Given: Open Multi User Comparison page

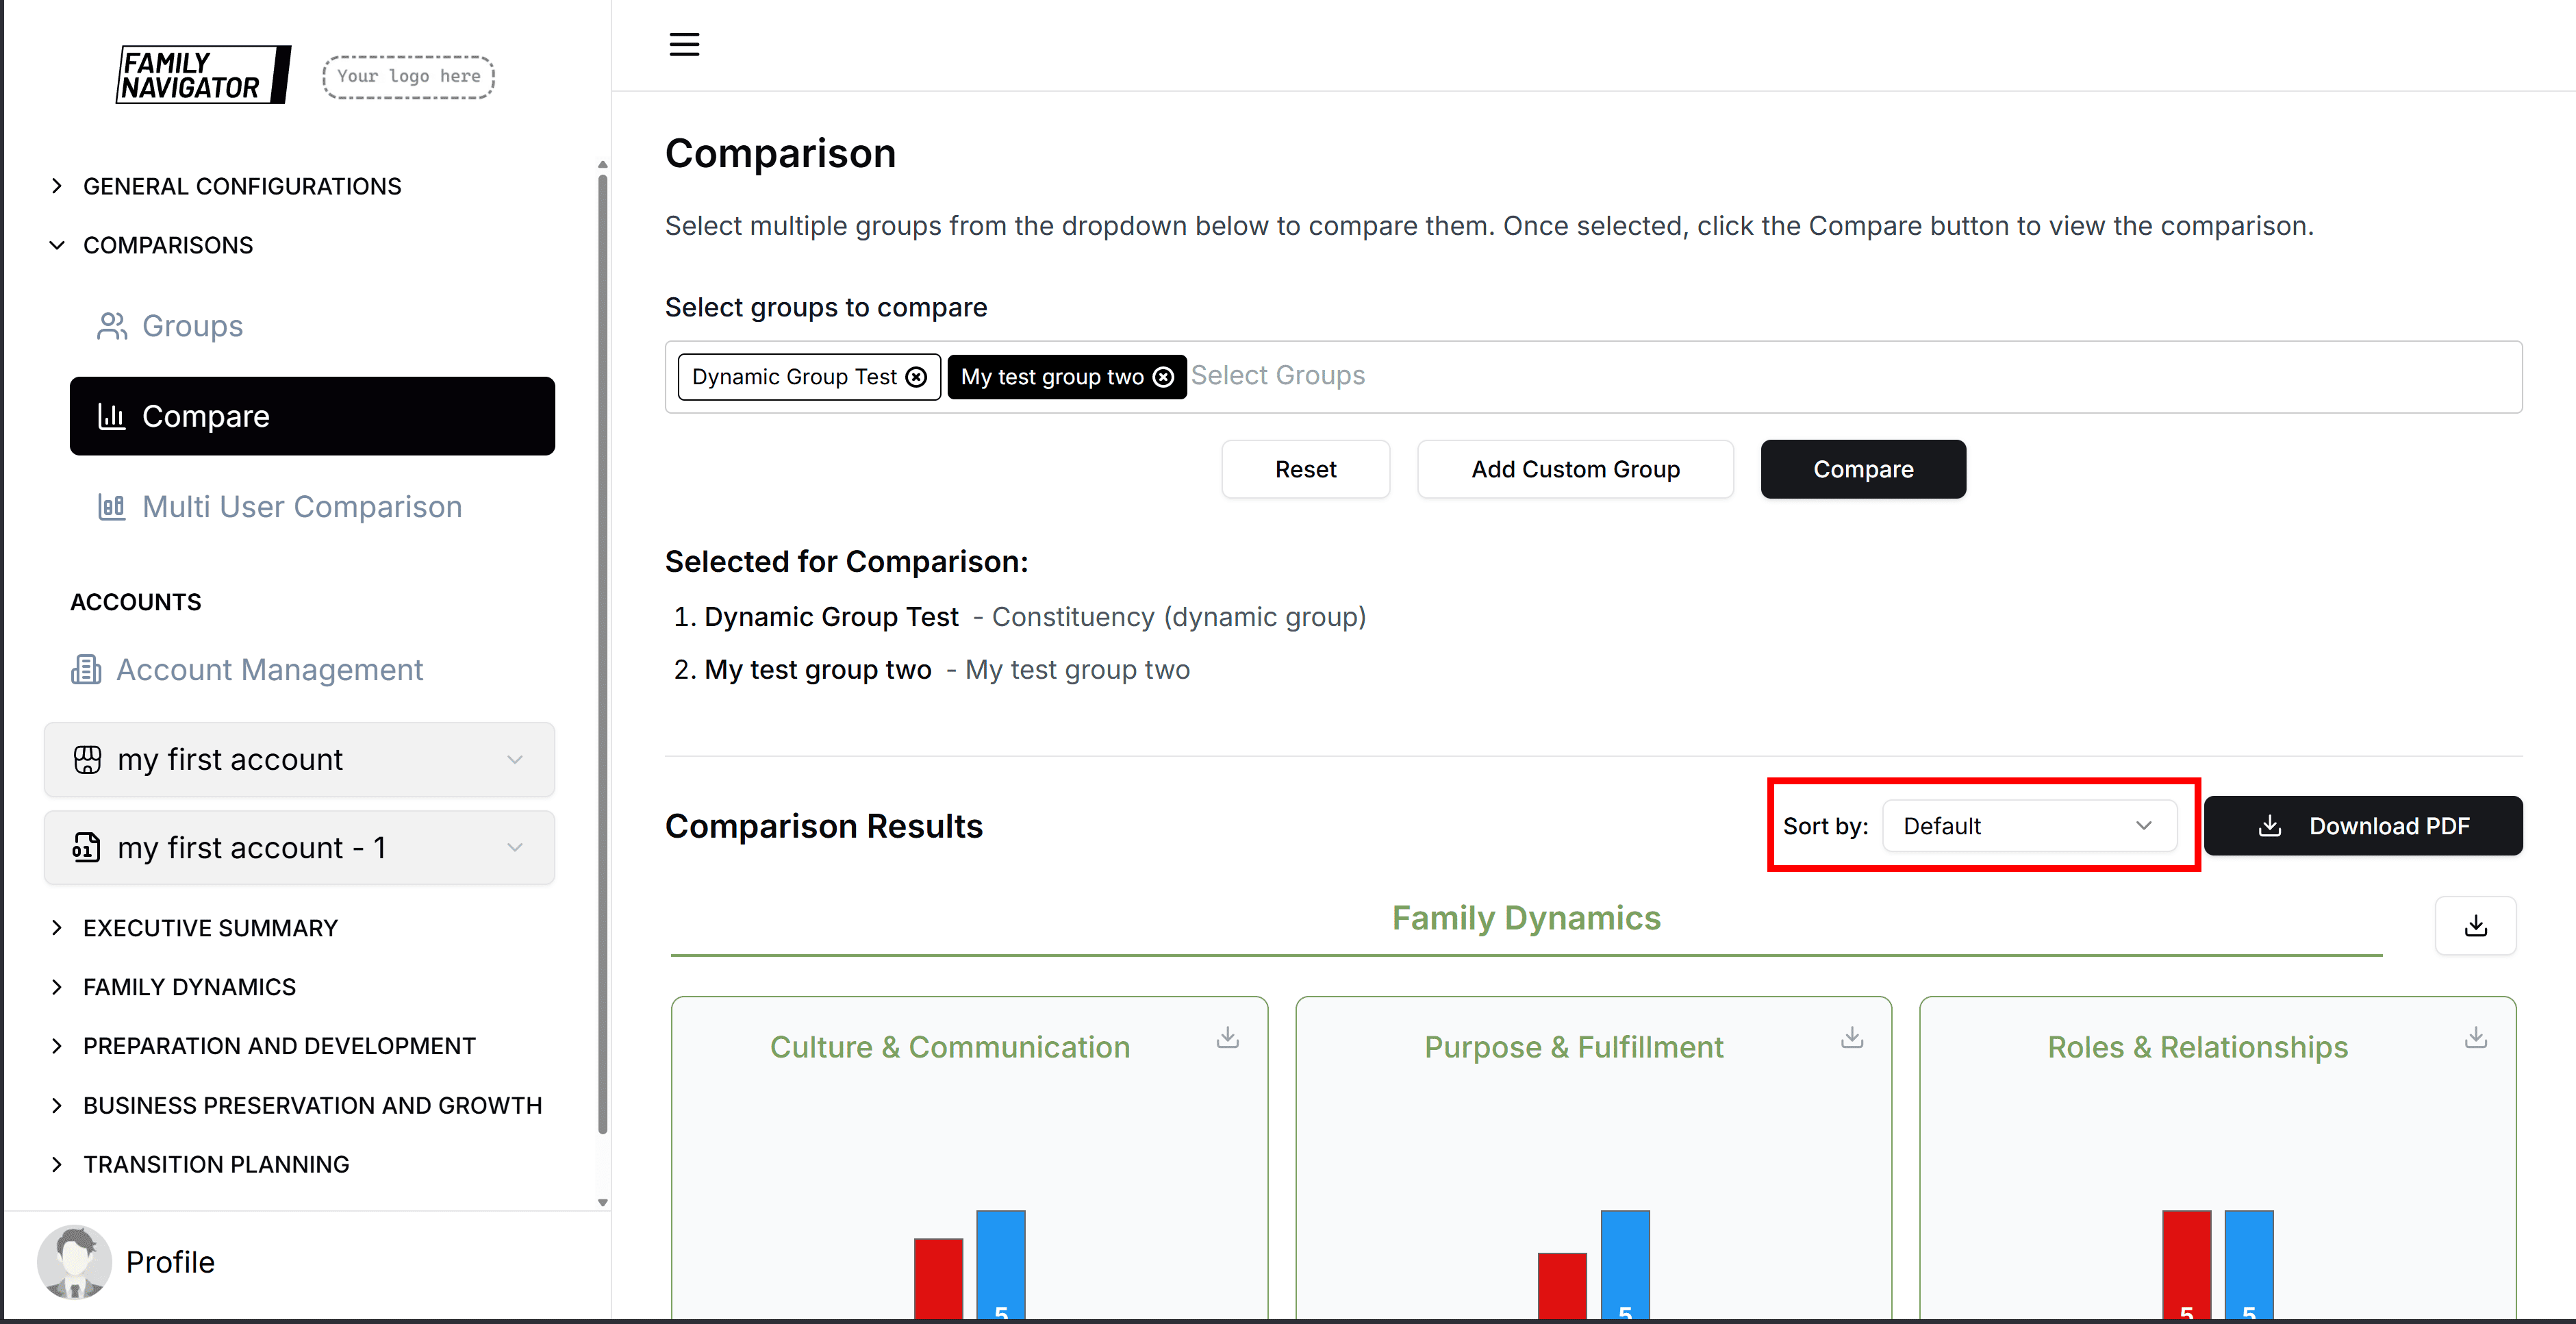Looking at the screenshot, I should pos(301,506).
